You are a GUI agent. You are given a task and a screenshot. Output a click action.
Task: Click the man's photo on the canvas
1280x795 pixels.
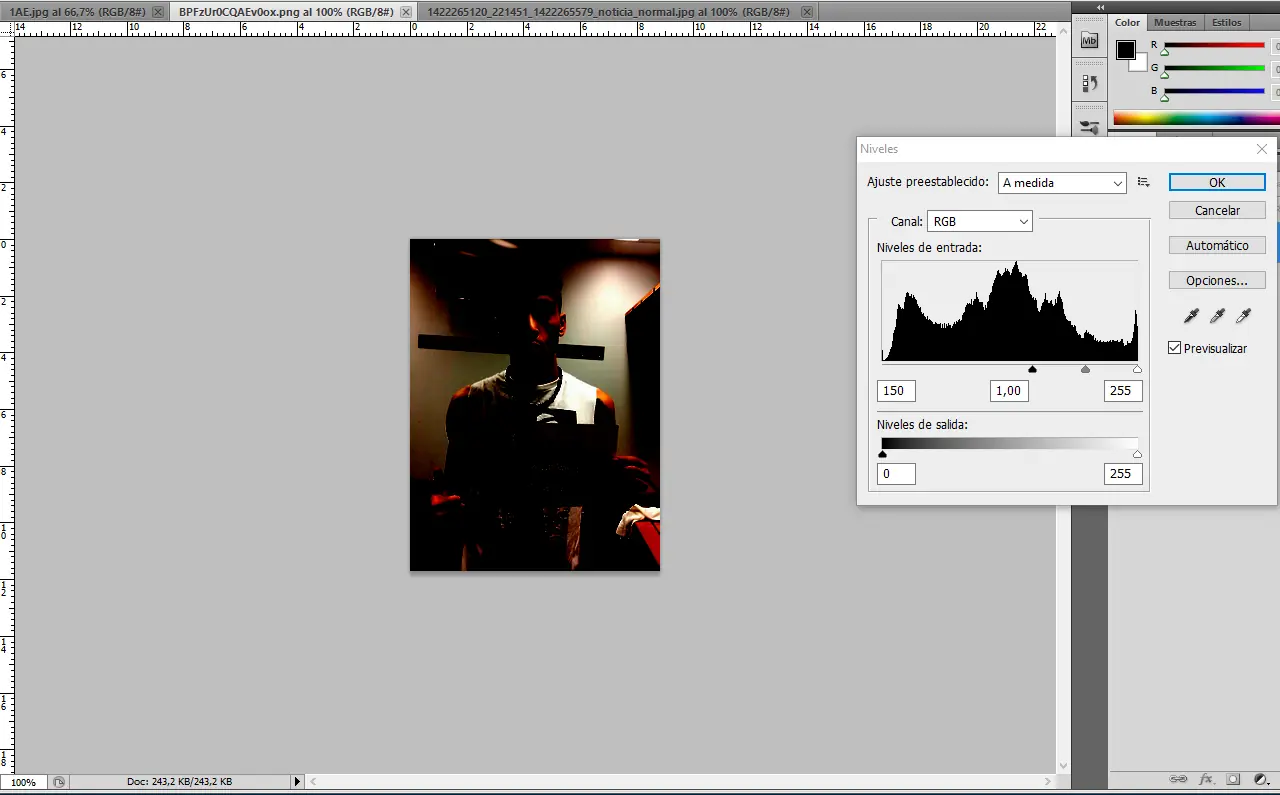click(535, 405)
